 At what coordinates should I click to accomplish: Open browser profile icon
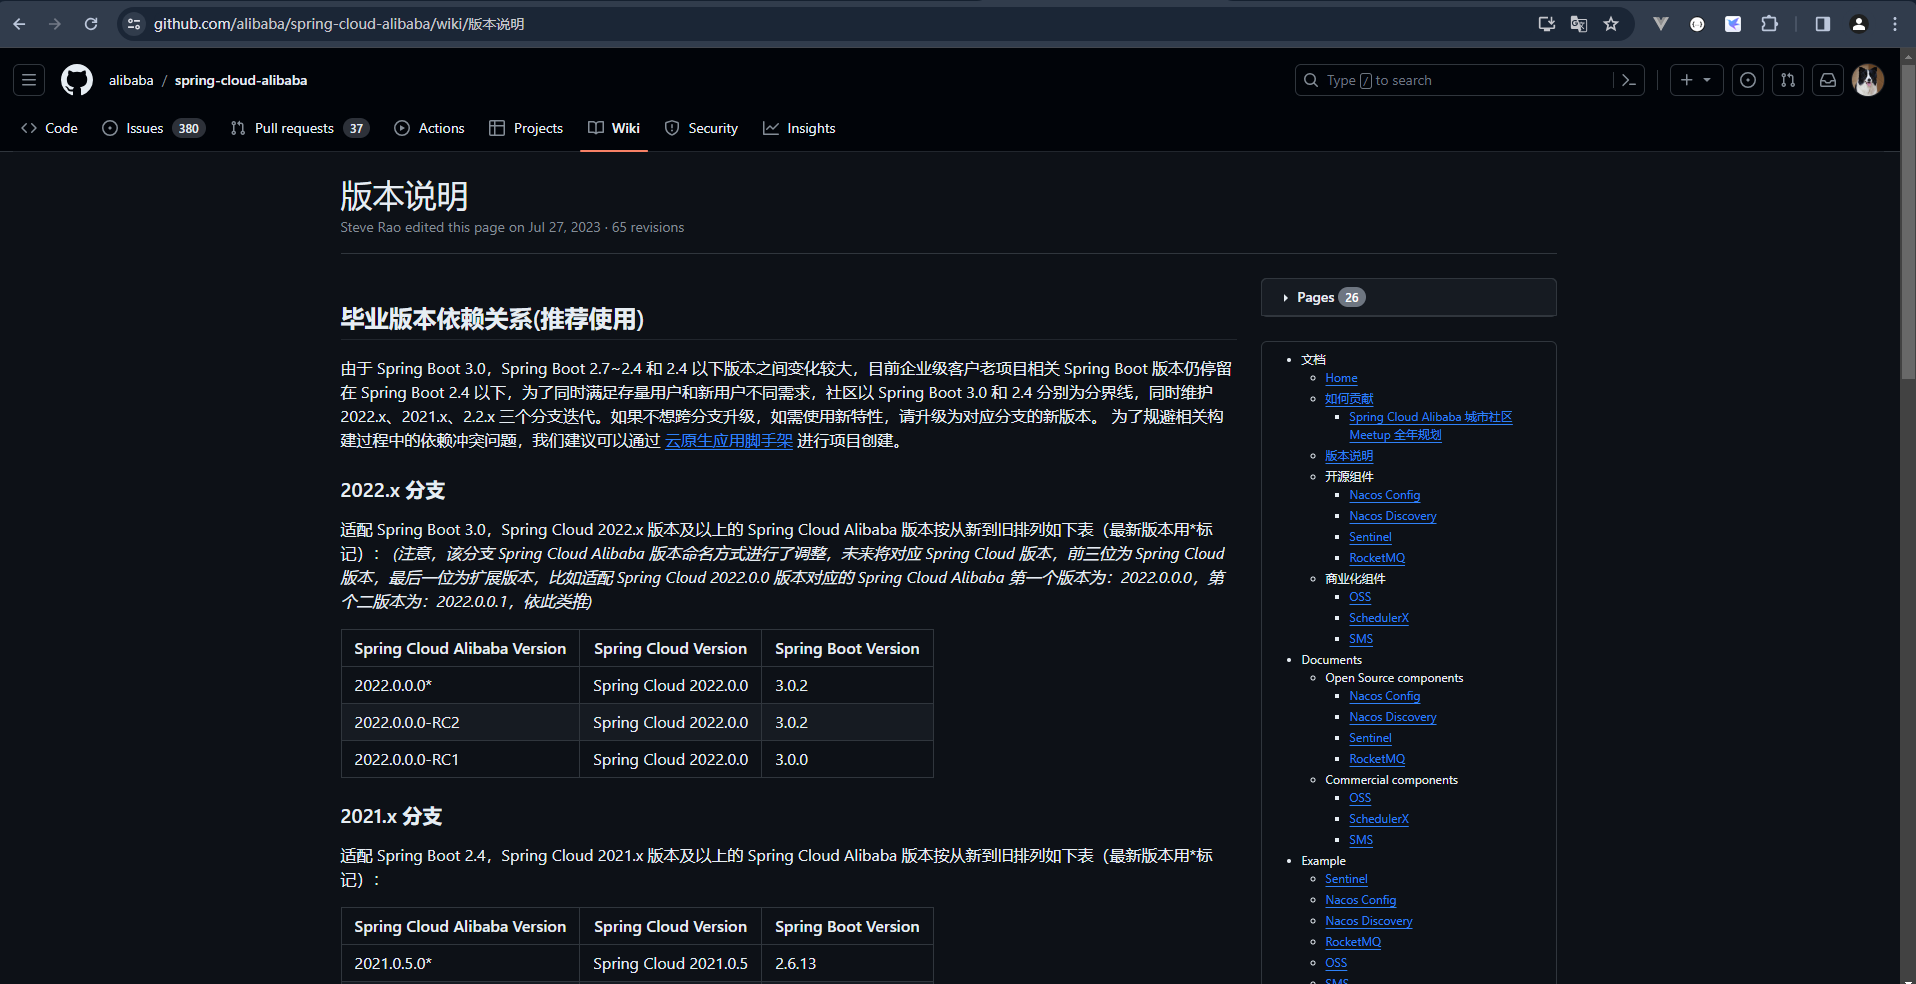coord(1859,24)
